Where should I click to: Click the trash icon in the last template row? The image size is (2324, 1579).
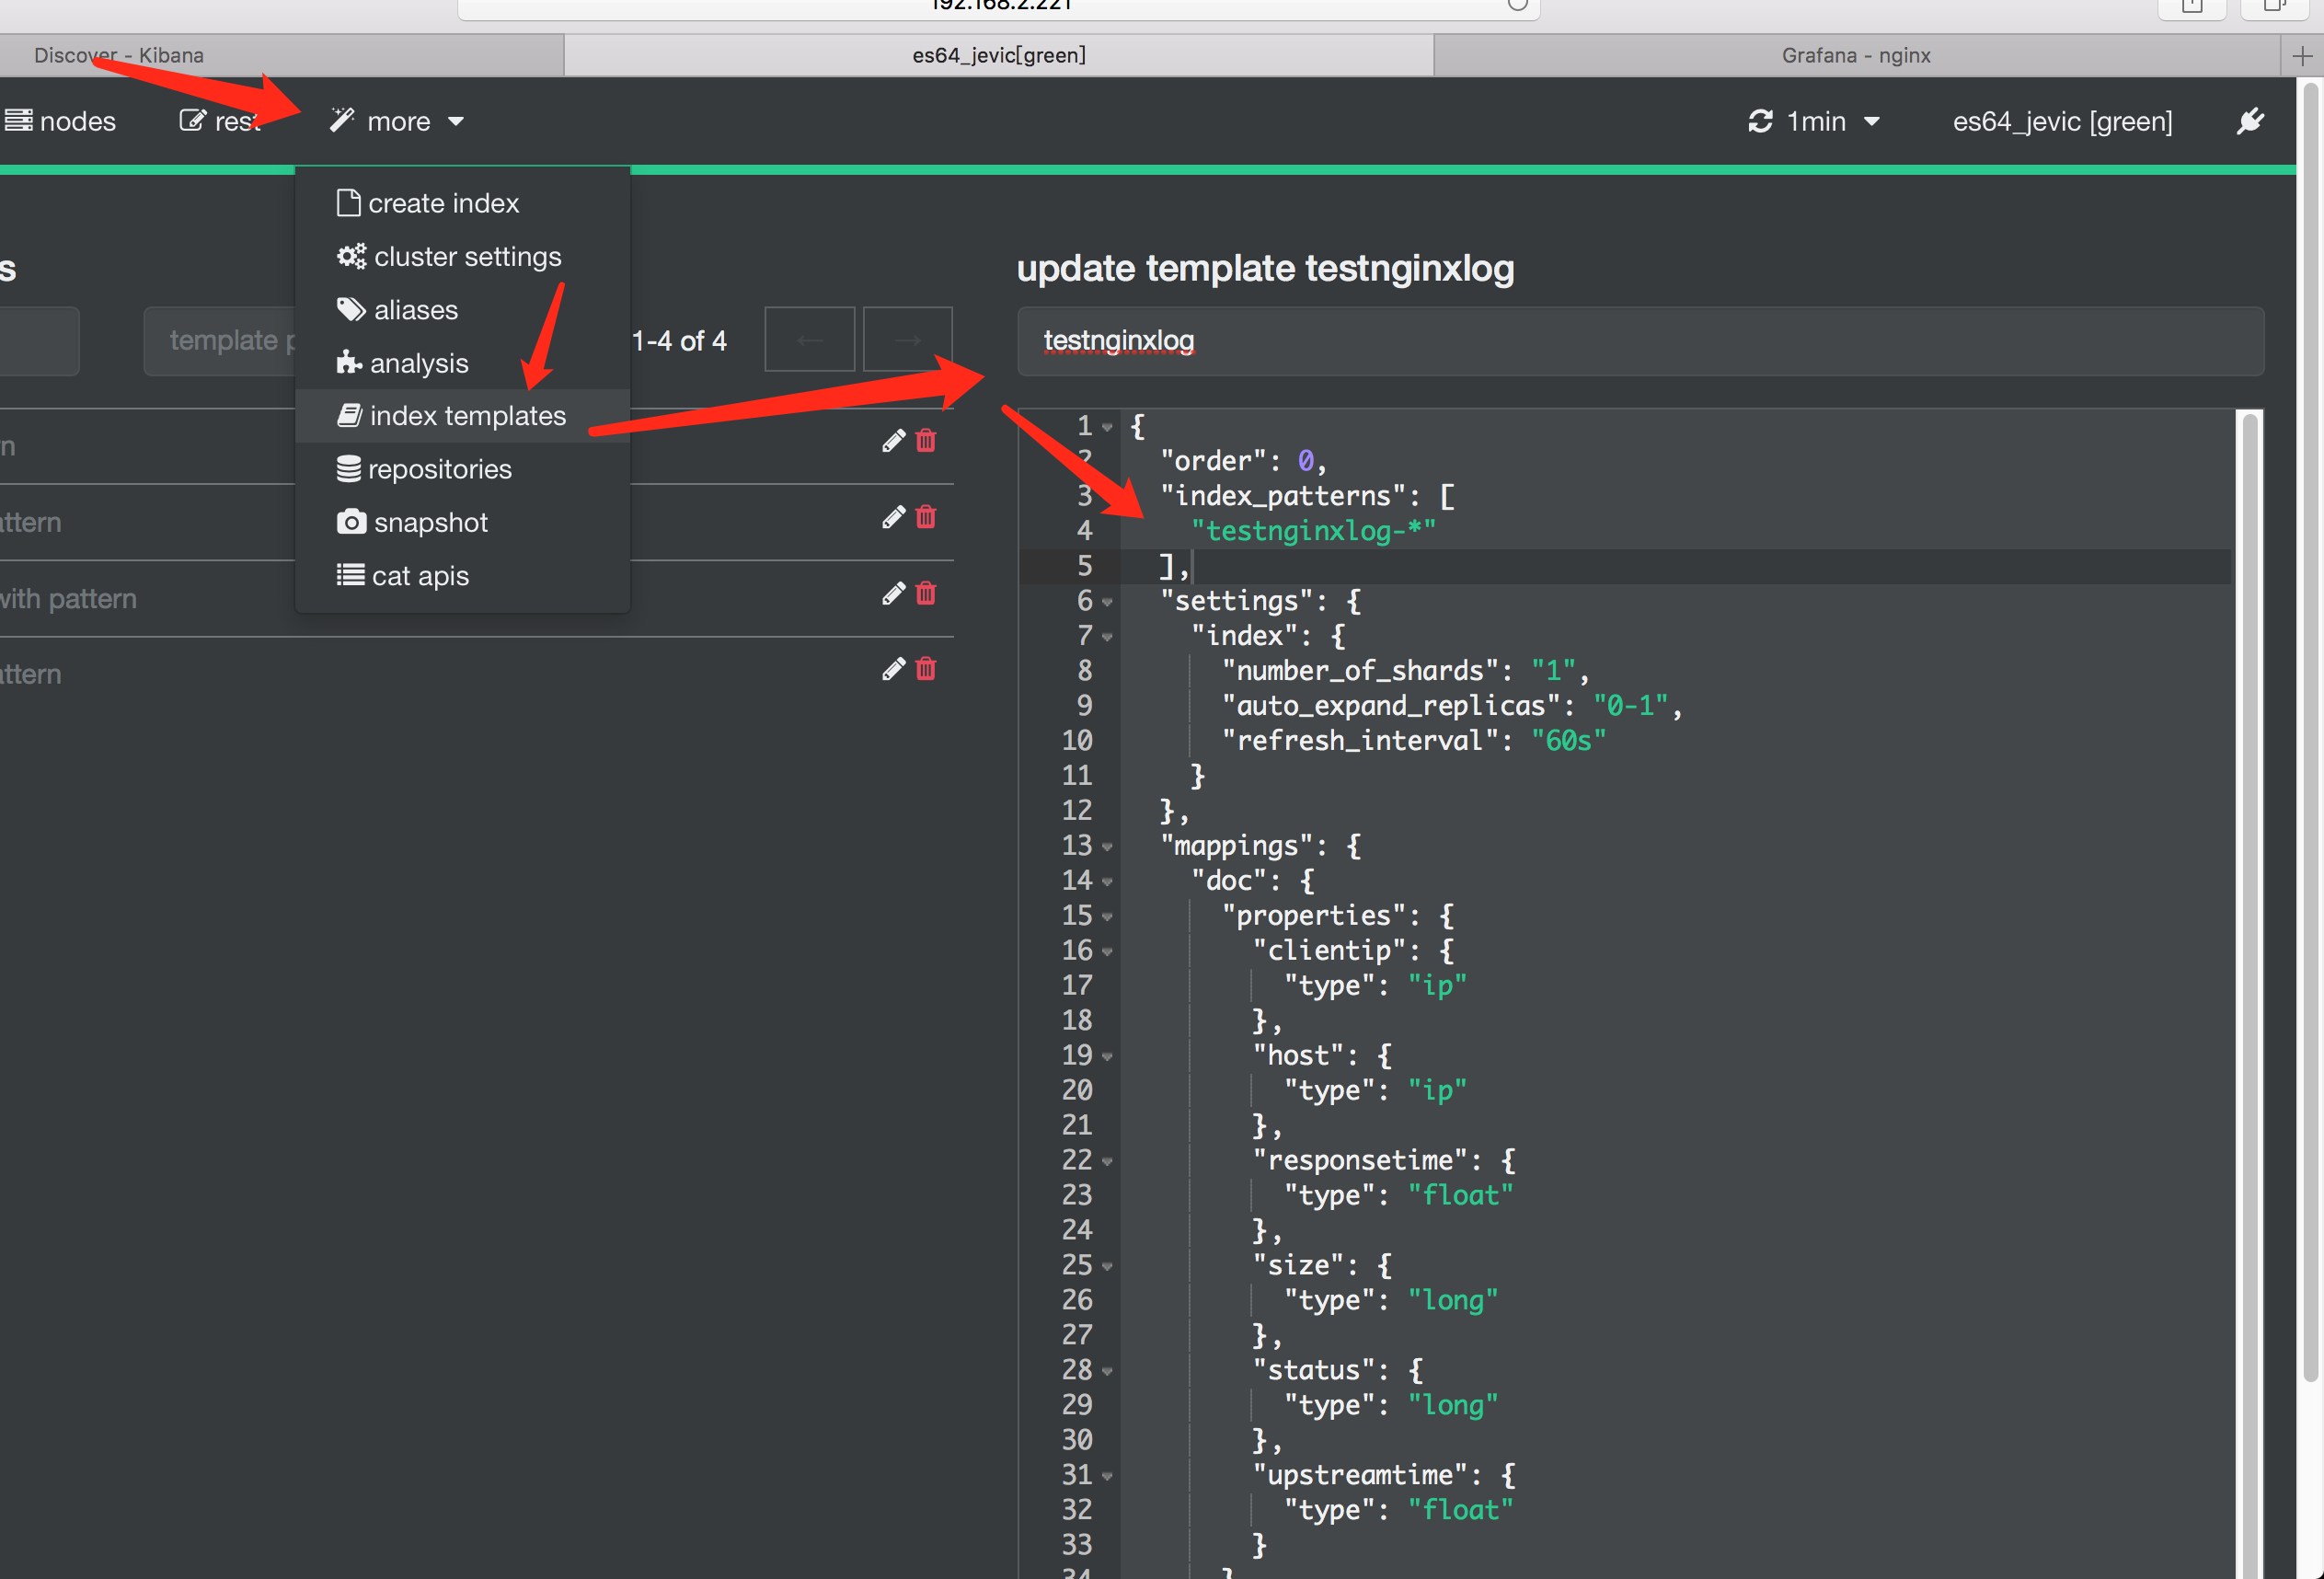point(926,669)
